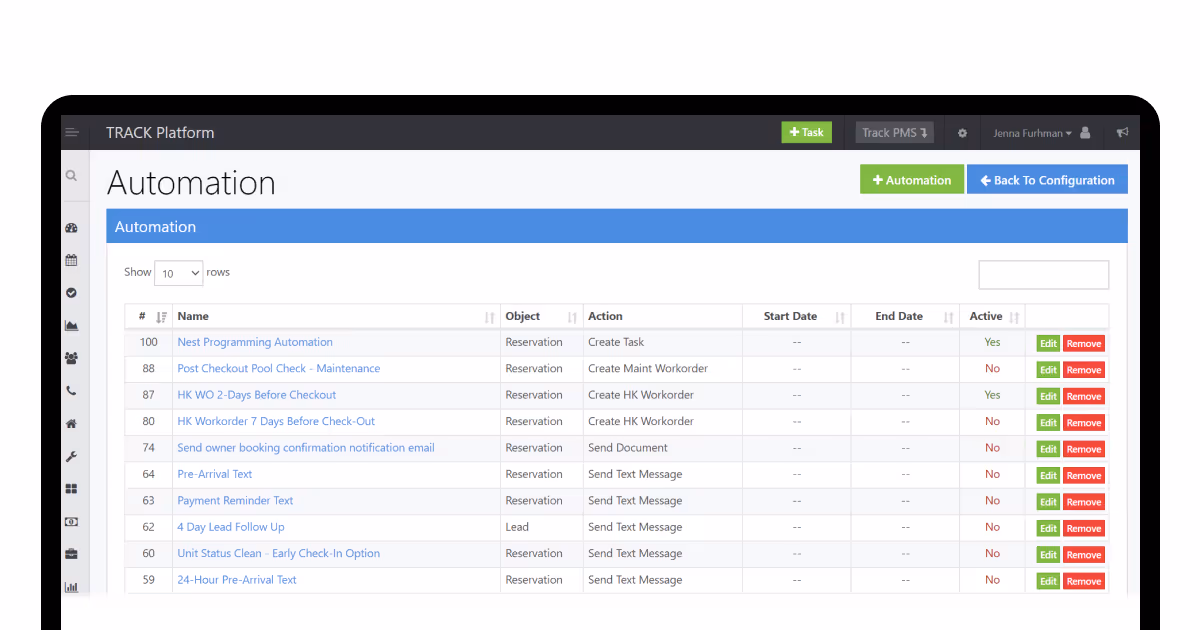Image resolution: width=1200 pixels, height=630 pixels.
Task: Open the Payment Reminder Text link
Action: [235, 500]
